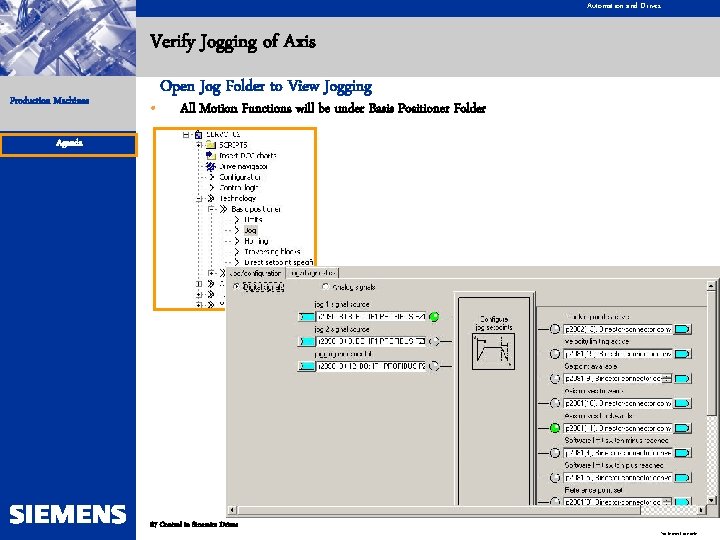The image size is (720, 540).
Task: Click green indicator for Axis moves backwards
Action: point(555,428)
